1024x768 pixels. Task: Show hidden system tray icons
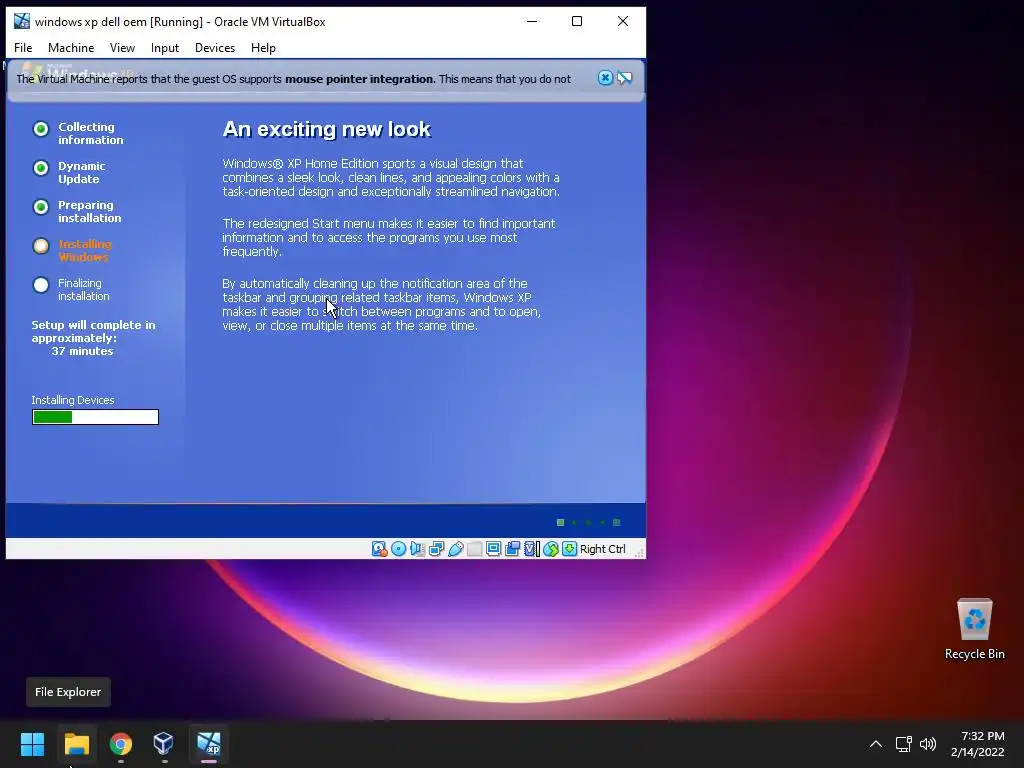(x=876, y=744)
